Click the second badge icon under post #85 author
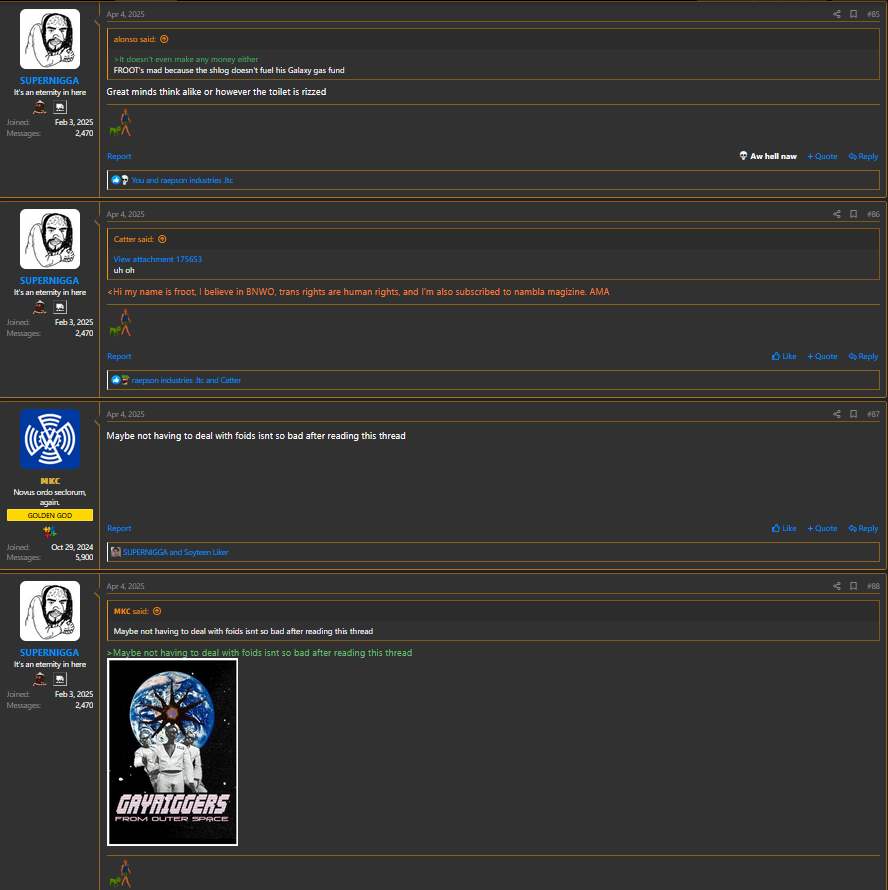Screen dimensions: 888x890 point(60,107)
